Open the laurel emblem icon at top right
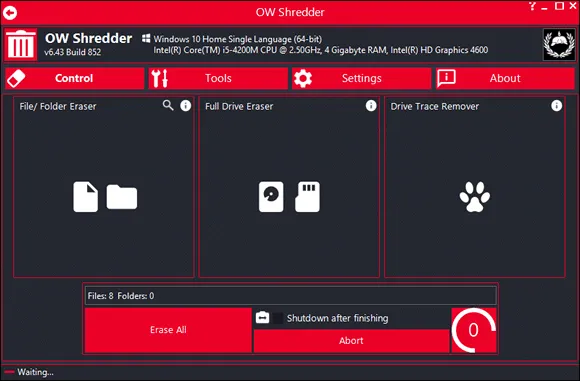This screenshot has width=580, height=381. pos(559,44)
